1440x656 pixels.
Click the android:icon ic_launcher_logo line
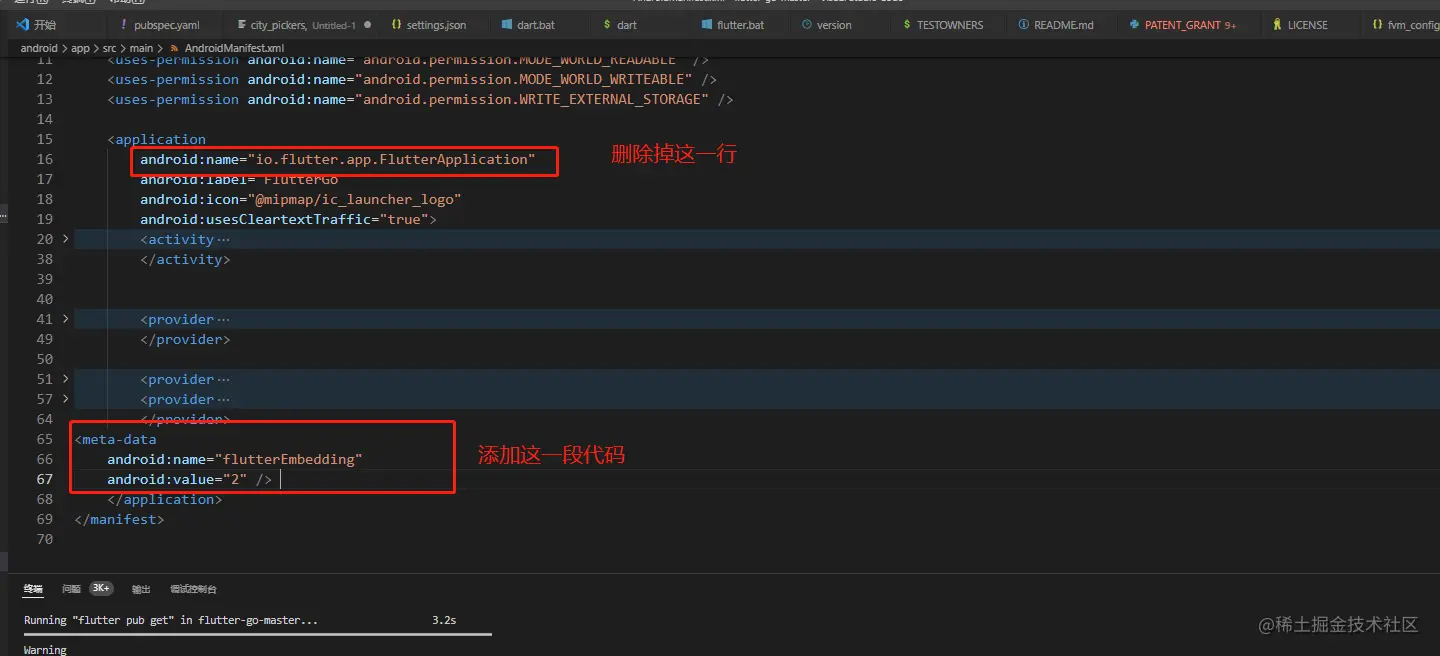tap(300, 199)
